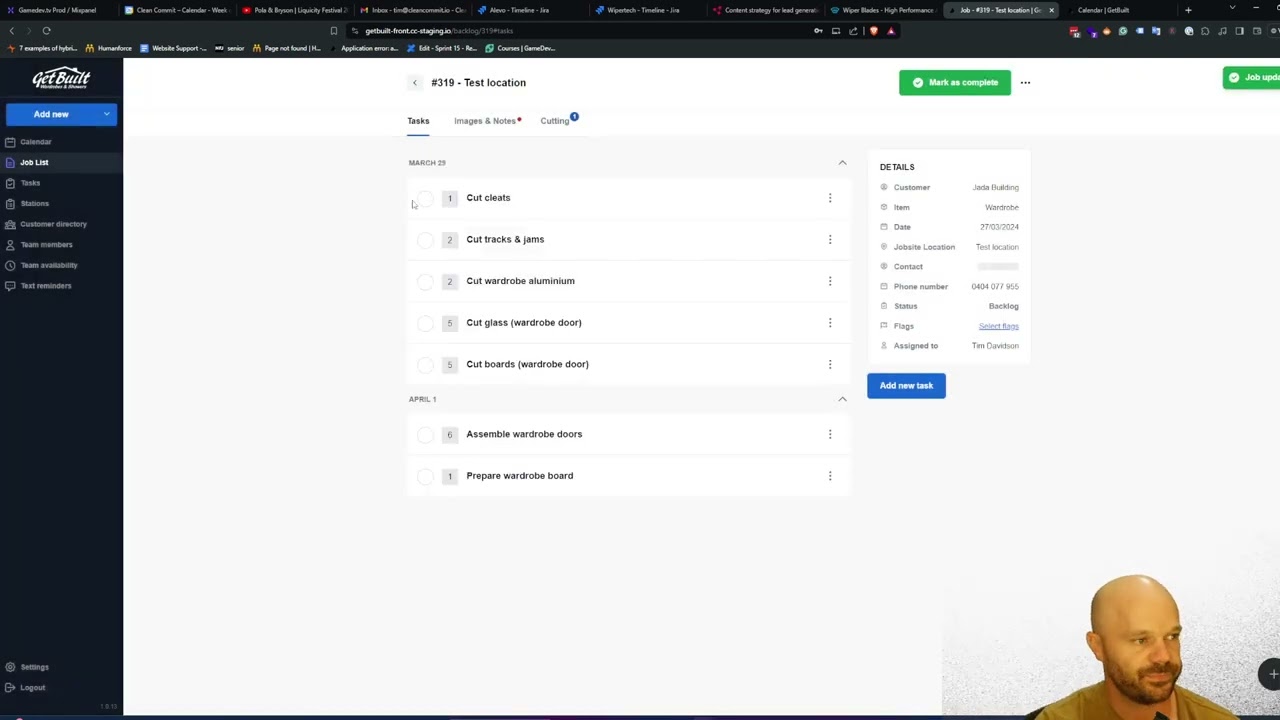Open Calendar in the sidebar
The height and width of the screenshot is (720, 1280).
[x=35, y=142]
